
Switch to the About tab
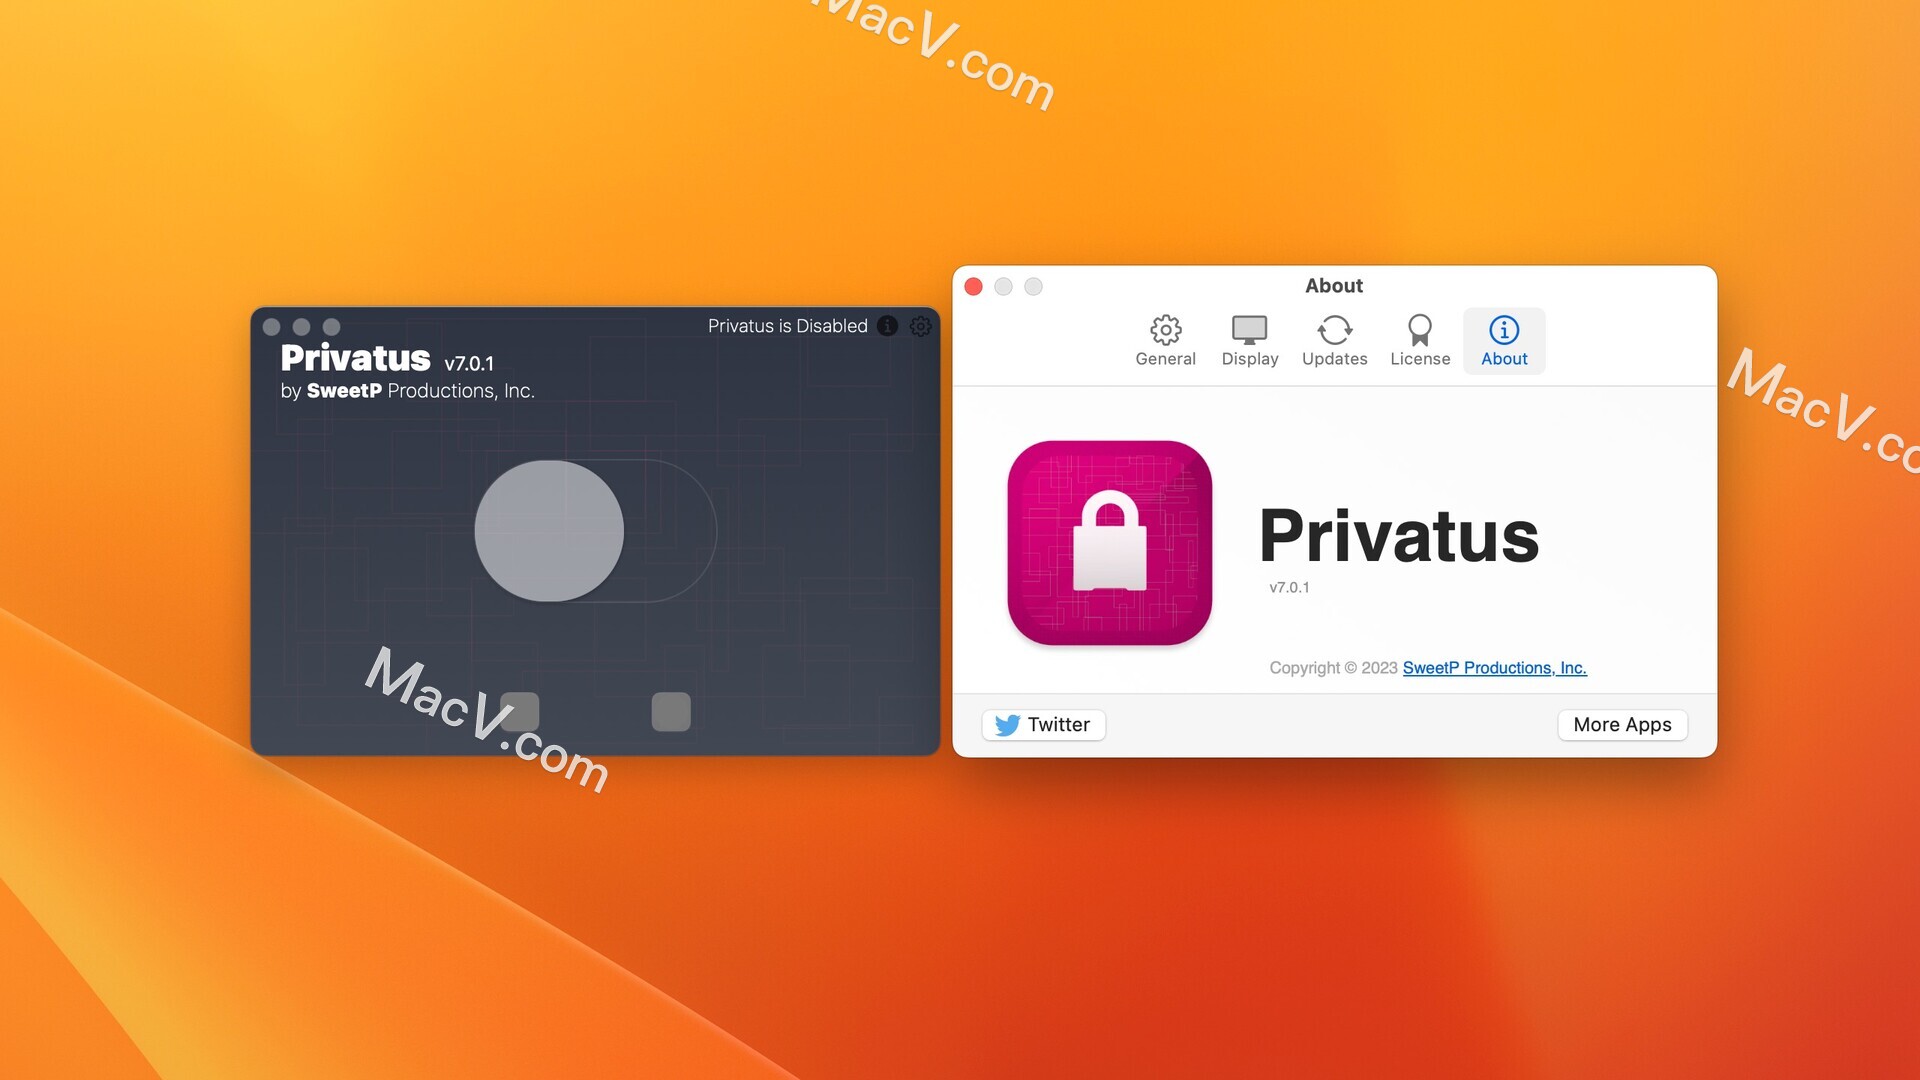tap(1503, 340)
